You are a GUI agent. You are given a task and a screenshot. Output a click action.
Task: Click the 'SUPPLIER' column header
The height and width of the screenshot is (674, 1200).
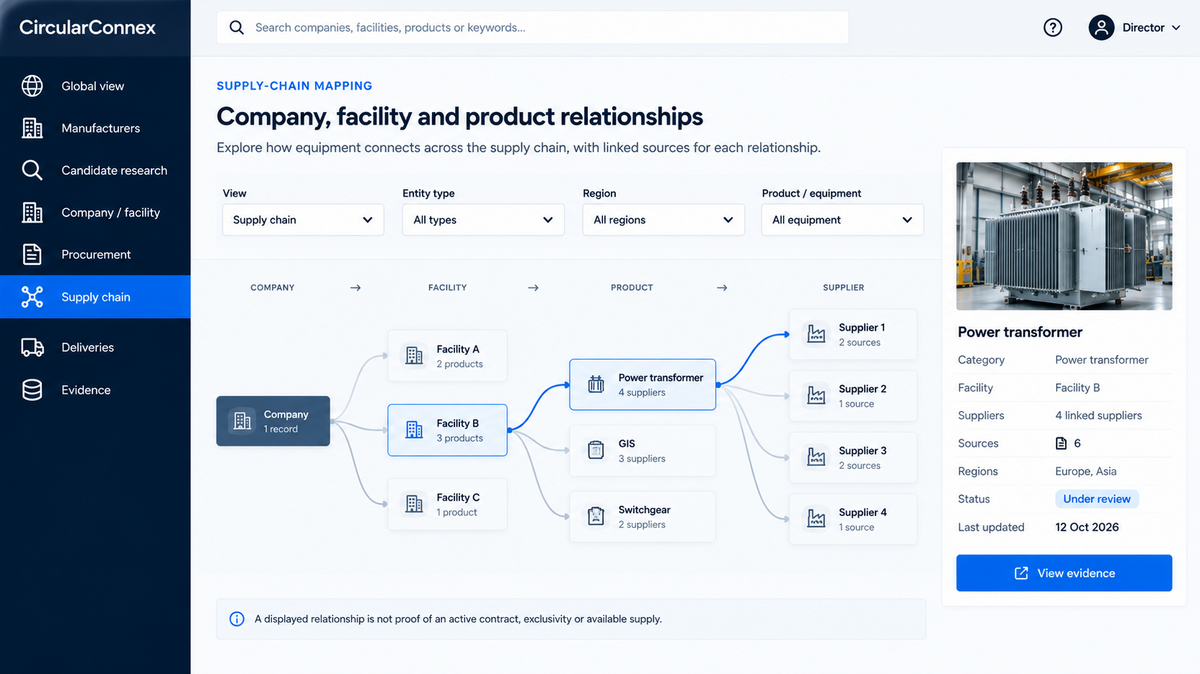tap(843, 287)
